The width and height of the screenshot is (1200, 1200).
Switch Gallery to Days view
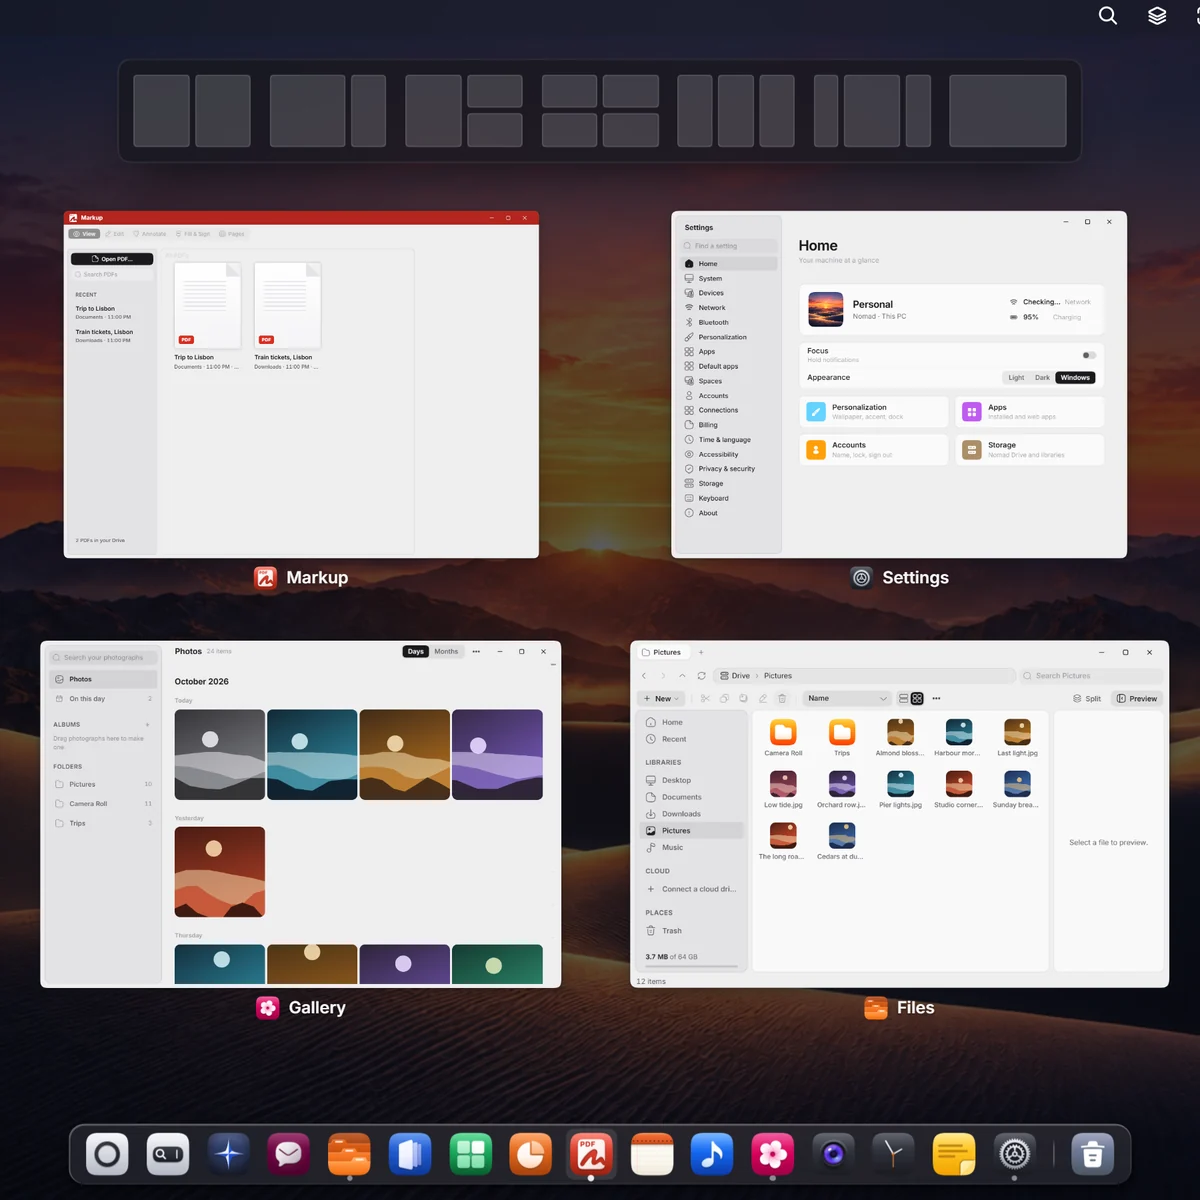coord(416,651)
